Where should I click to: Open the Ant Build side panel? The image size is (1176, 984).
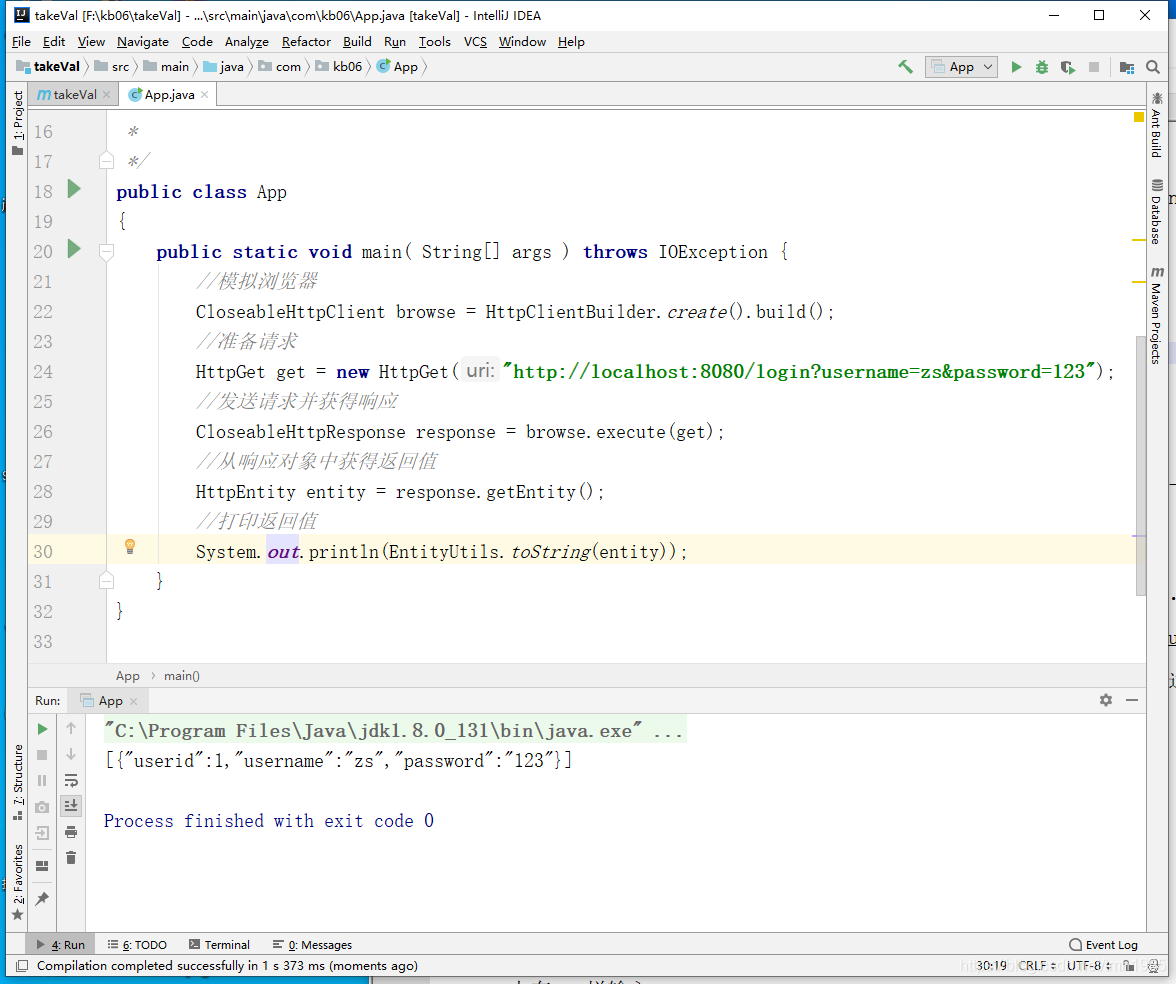click(x=1156, y=124)
